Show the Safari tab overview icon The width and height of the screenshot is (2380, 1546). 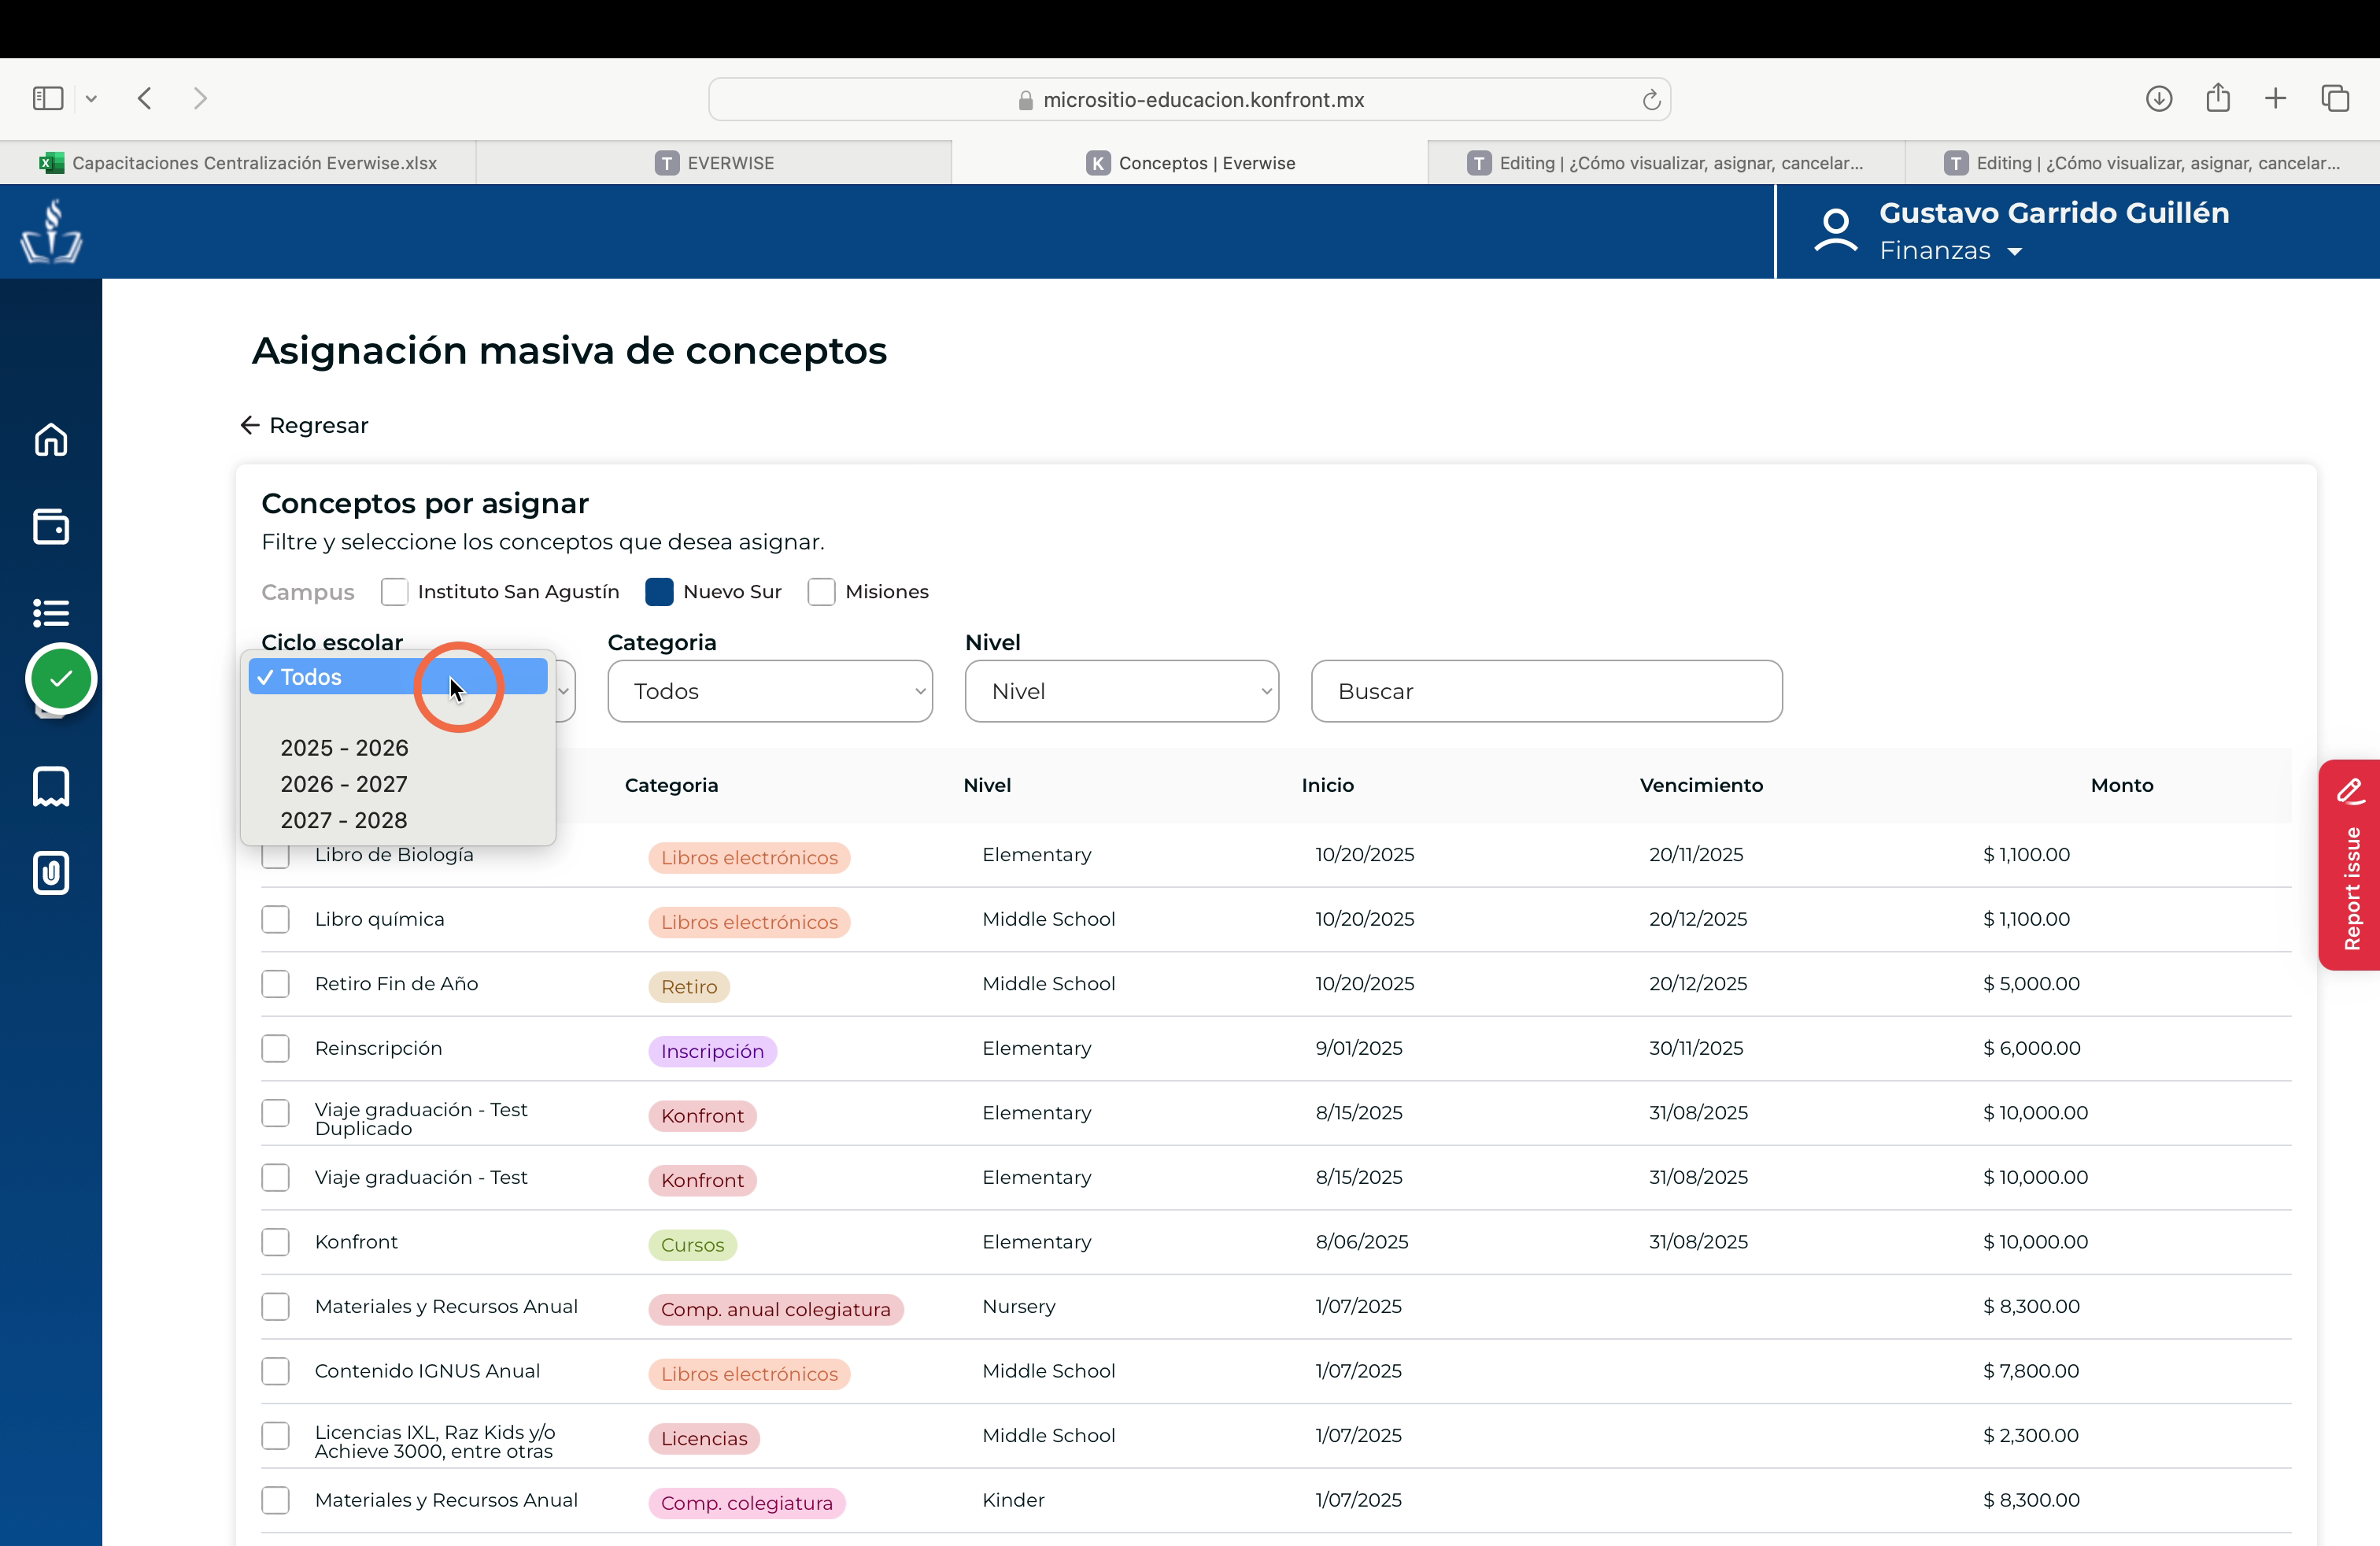(x=2335, y=98)
